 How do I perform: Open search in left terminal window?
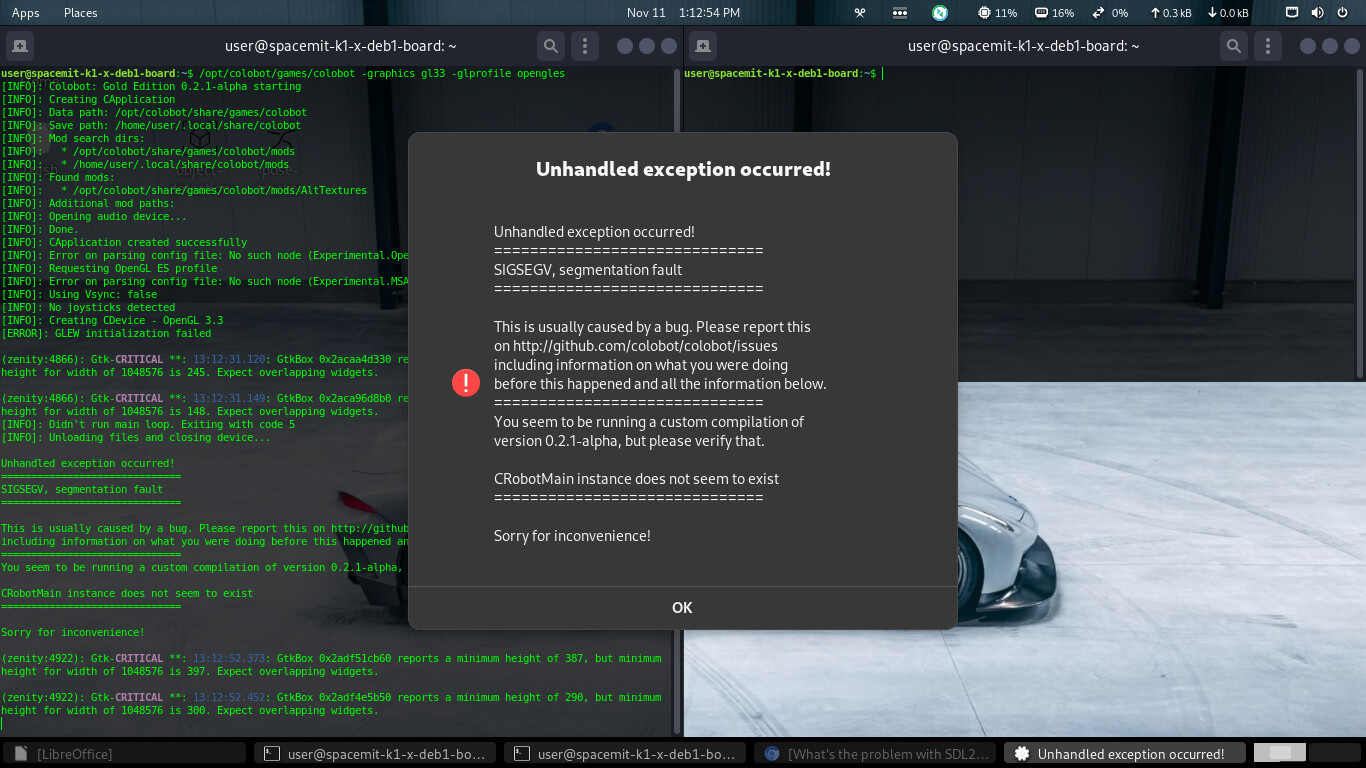pos(550,46)
